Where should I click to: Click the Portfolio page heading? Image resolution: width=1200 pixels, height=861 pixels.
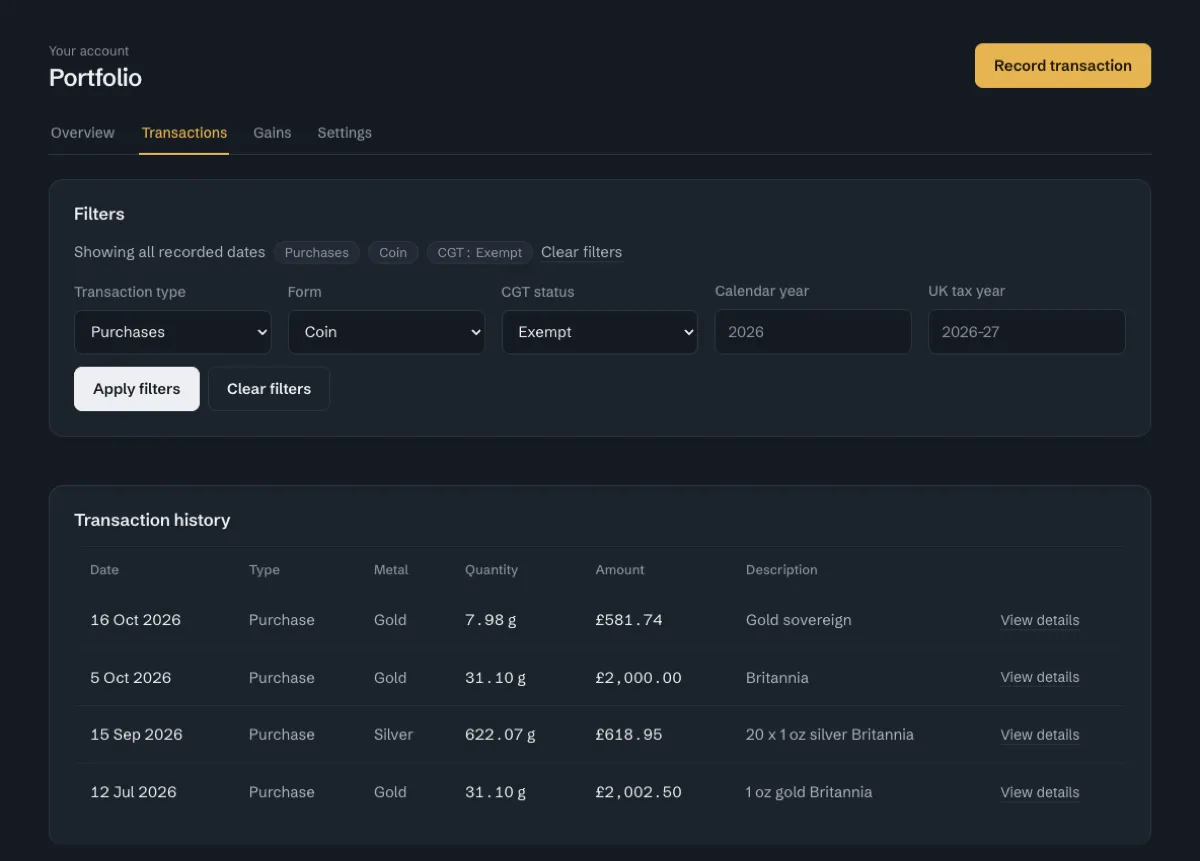pos(95,78)
